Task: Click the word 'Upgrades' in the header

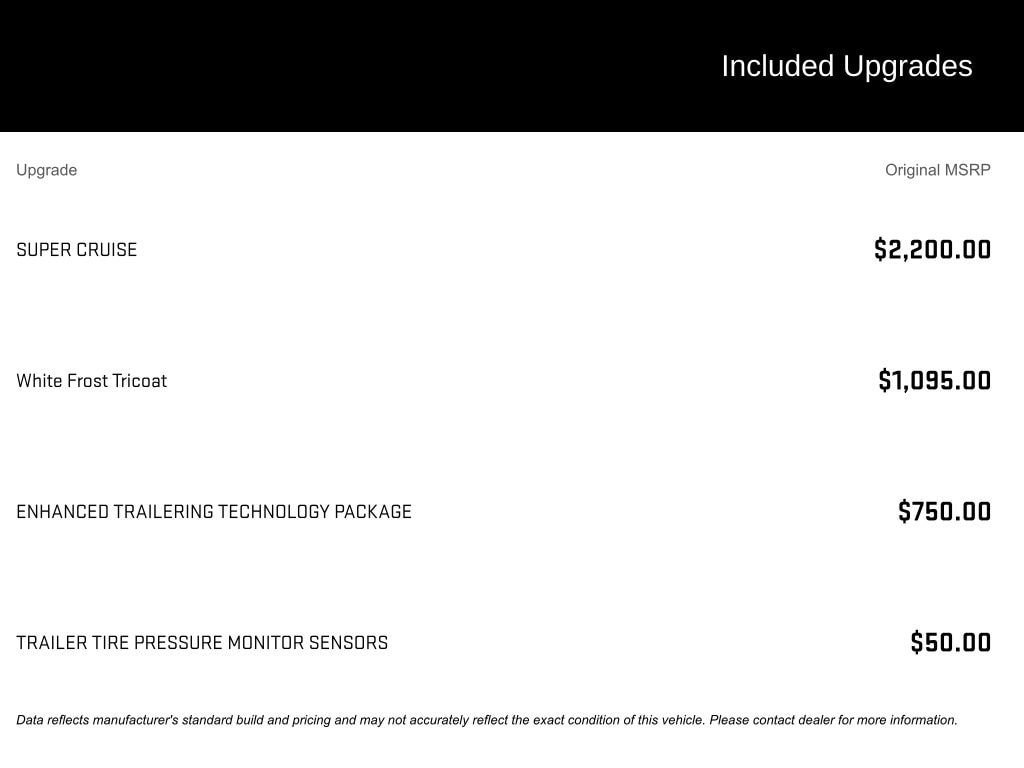Action: point(908,67)
